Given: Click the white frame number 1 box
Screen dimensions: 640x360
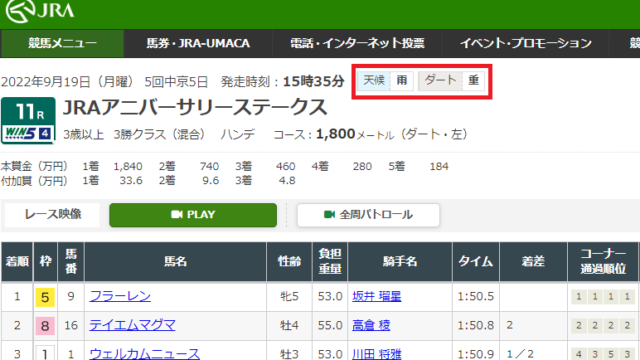Looking at the screenshot, I should click(x=45, y=353).
